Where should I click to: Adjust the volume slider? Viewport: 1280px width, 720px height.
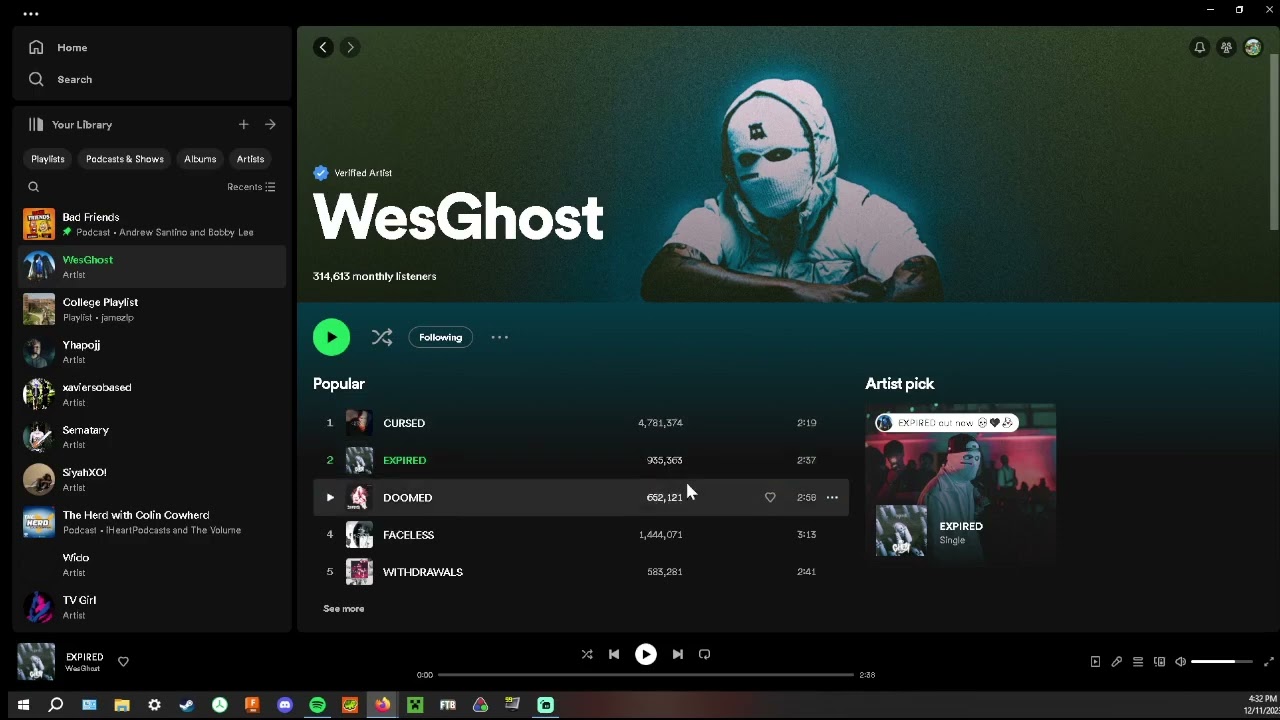(x=1221, y=662)
